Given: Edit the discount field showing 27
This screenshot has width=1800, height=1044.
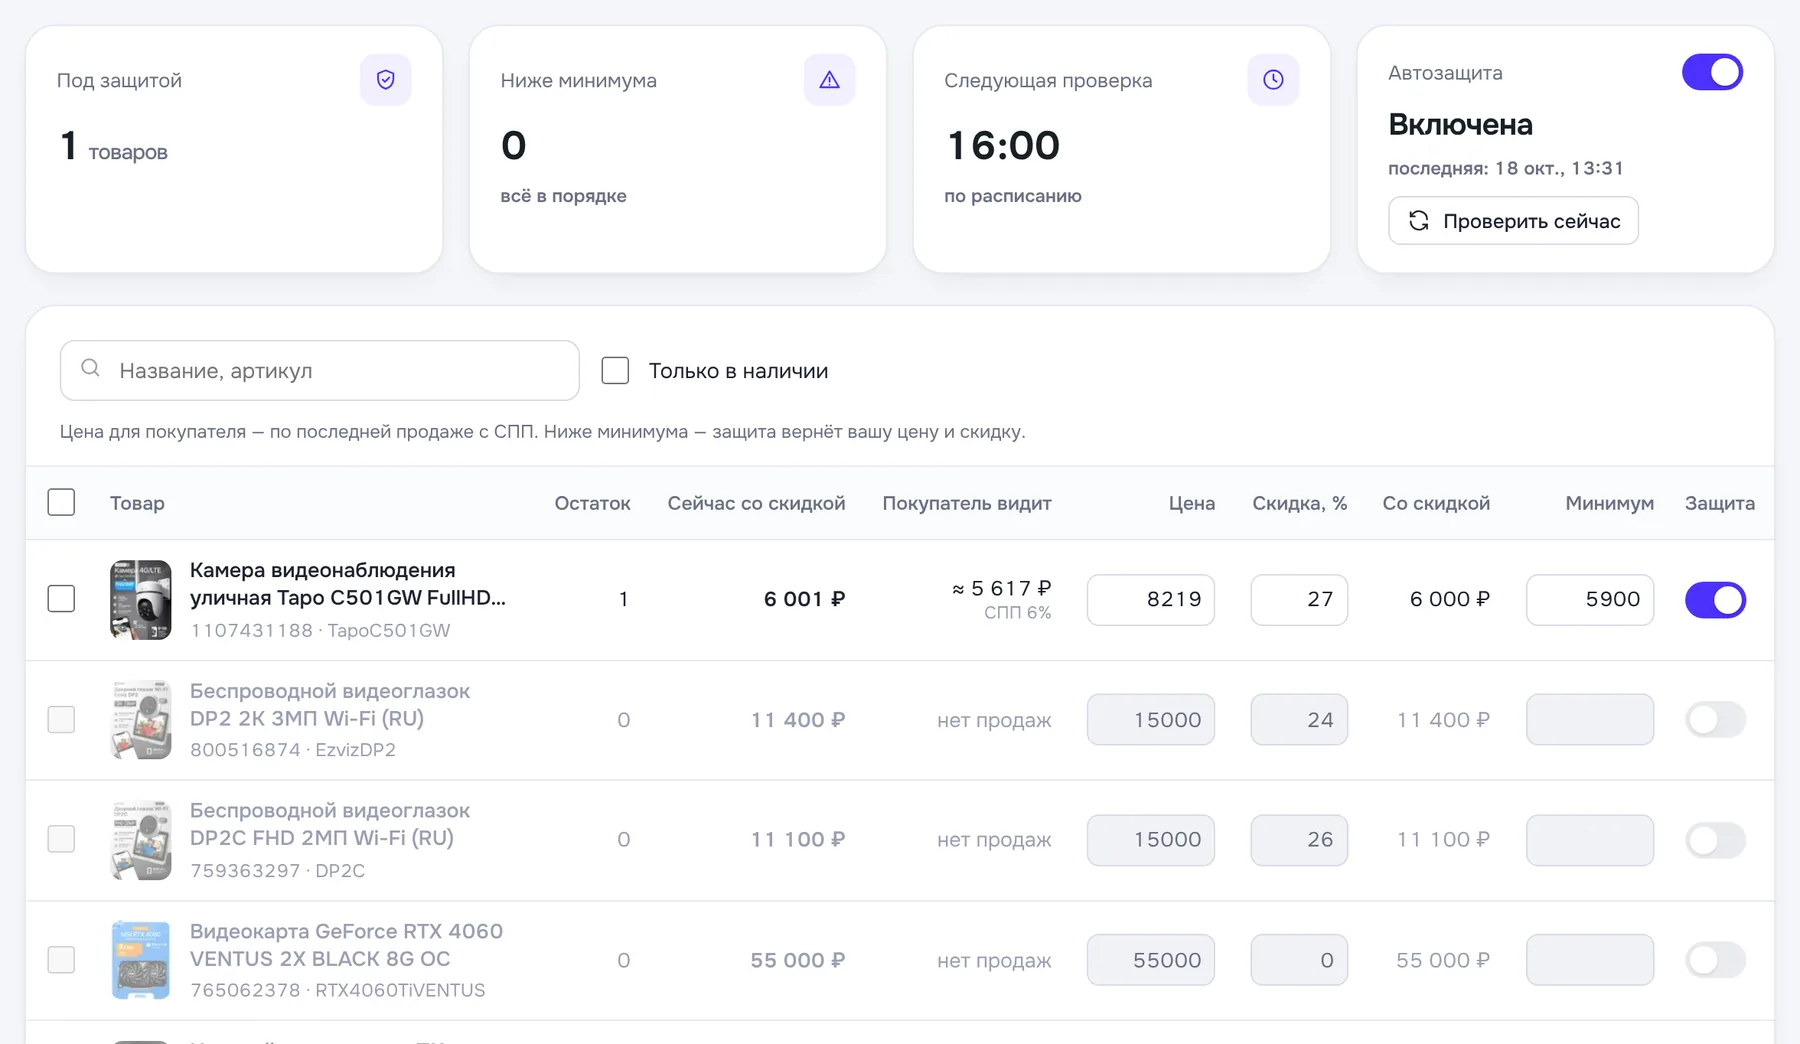Looking at the screenshot, I should 1299,600.
